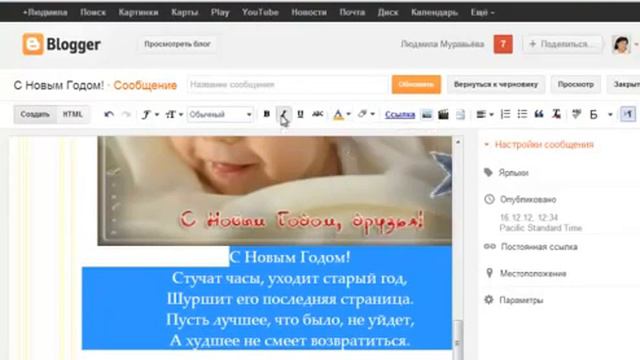Viewport: 640px width, 360px height.
Task: Toggle right-to-left text direction button
Action: 628,114
